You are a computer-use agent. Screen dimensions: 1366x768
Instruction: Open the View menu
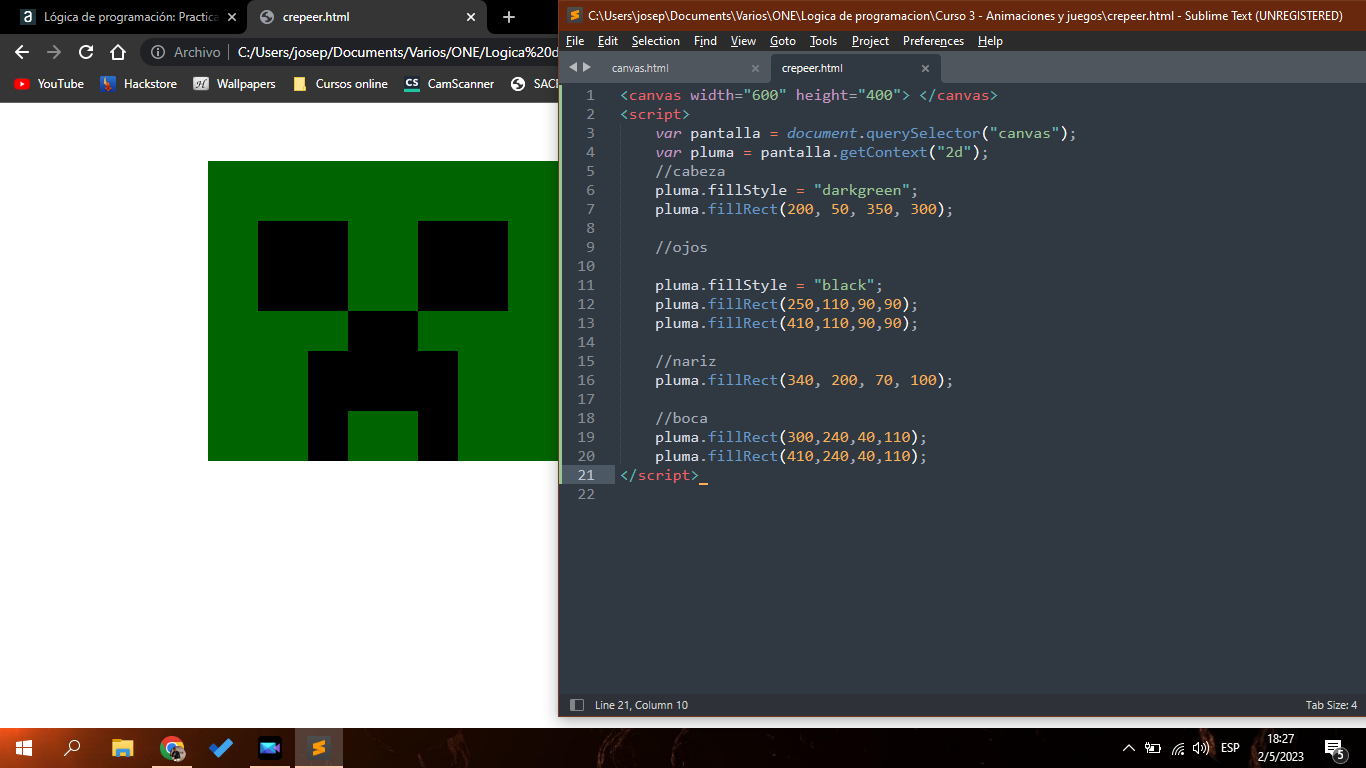point(743,41)
